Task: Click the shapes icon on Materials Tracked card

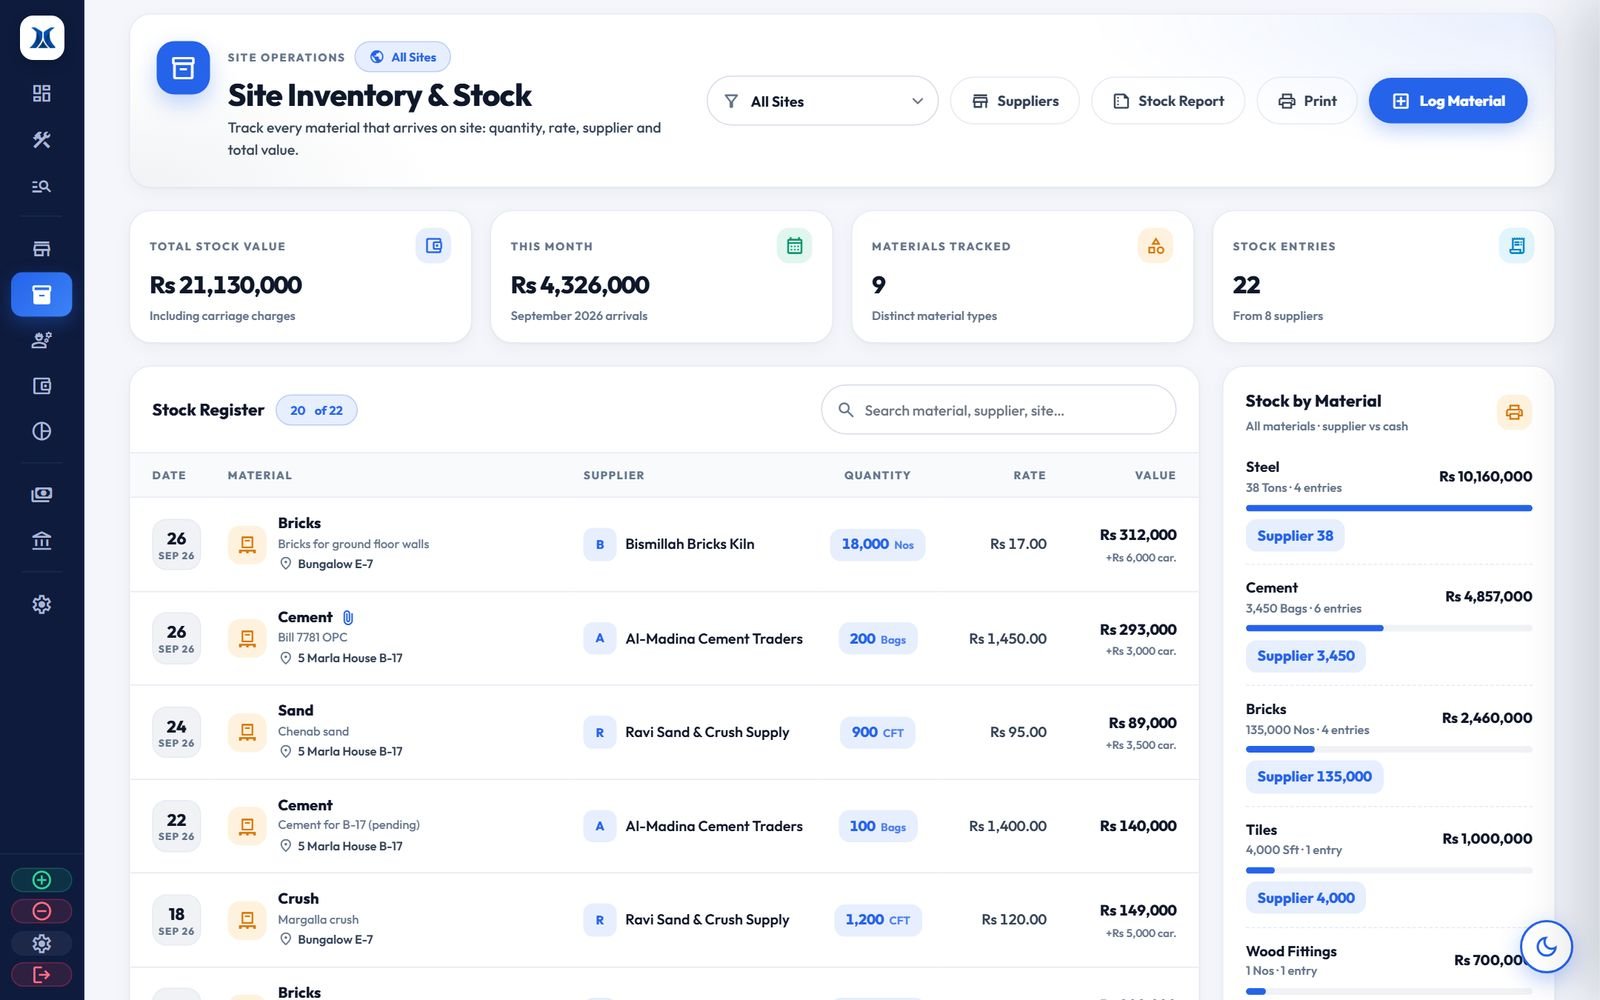Action: [1155, 246]
